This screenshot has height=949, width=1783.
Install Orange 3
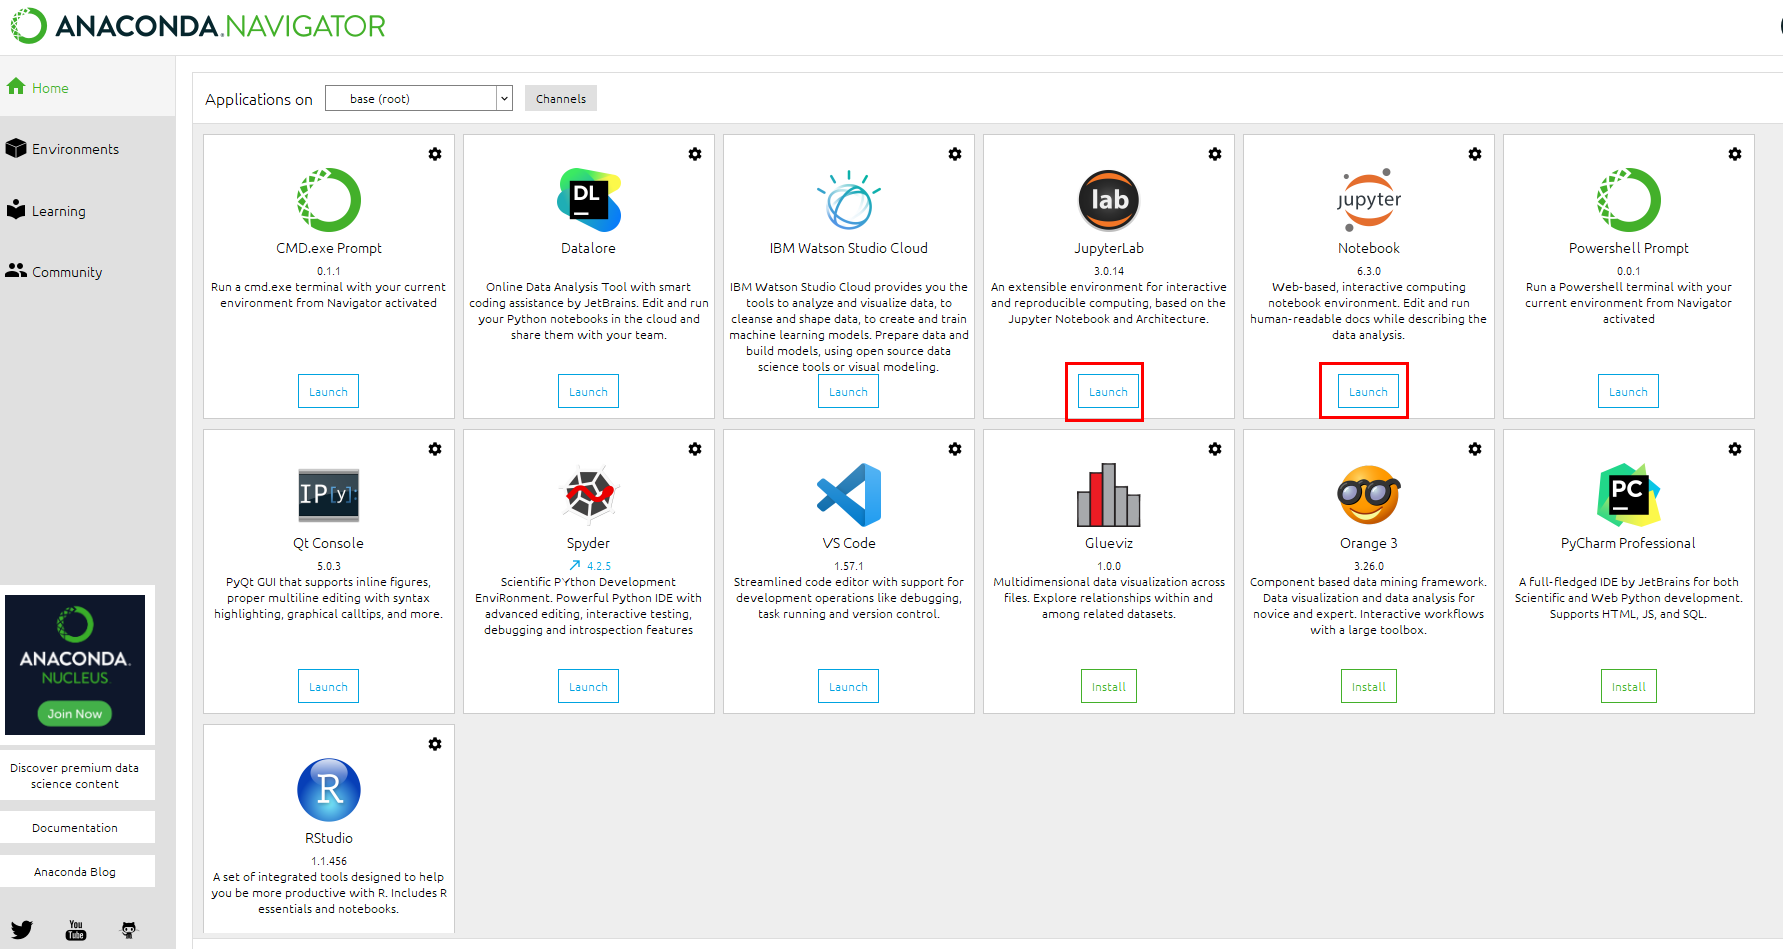[x=1369, y=686]
